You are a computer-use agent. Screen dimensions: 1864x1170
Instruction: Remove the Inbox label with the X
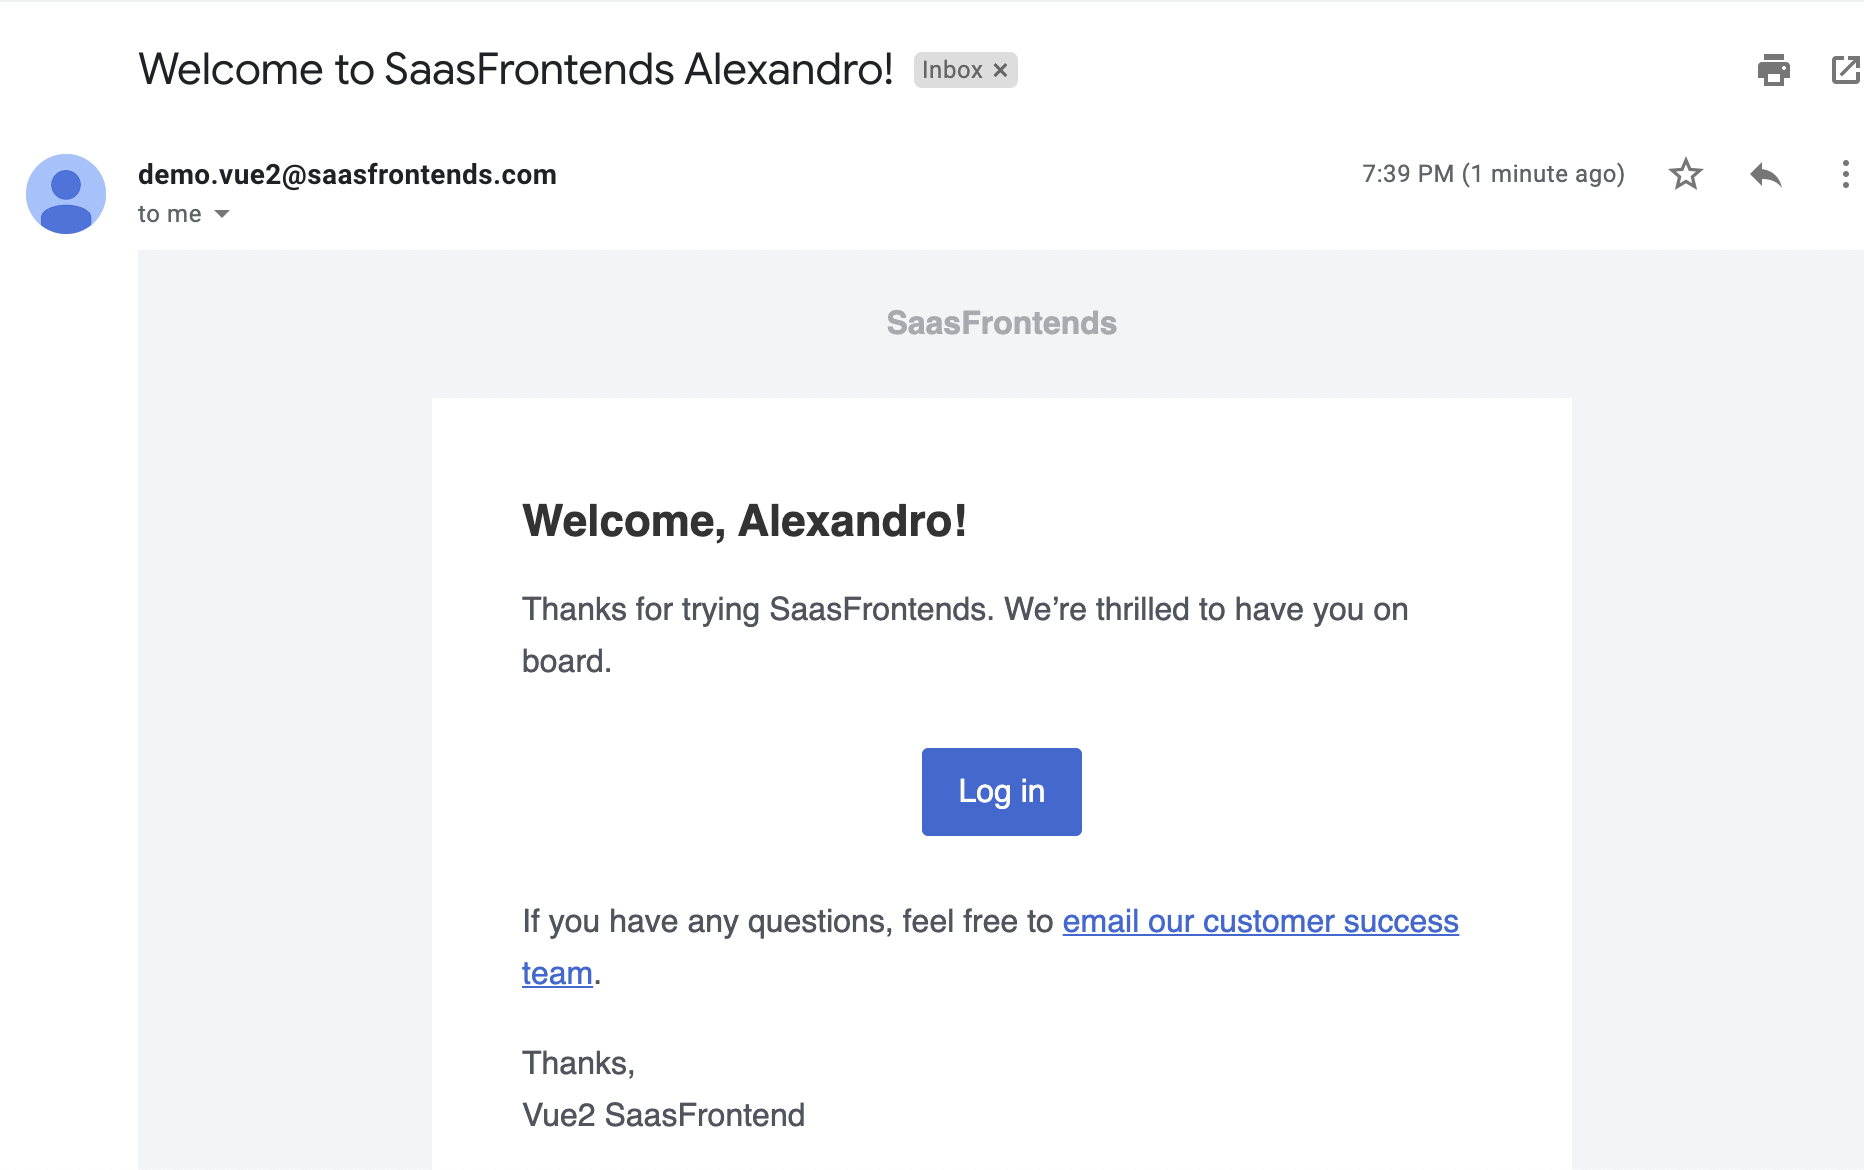[x=1000, y=70]
